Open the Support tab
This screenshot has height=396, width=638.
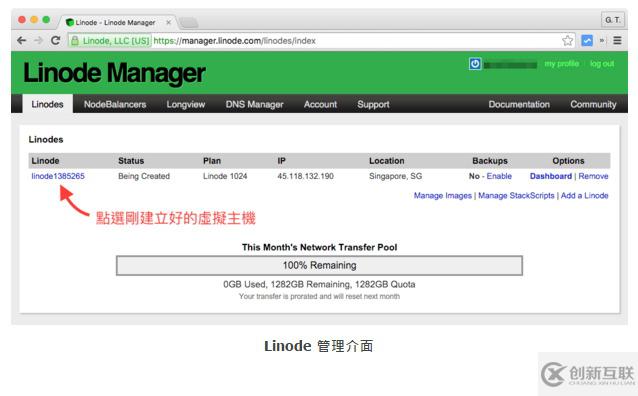[373, 104]
